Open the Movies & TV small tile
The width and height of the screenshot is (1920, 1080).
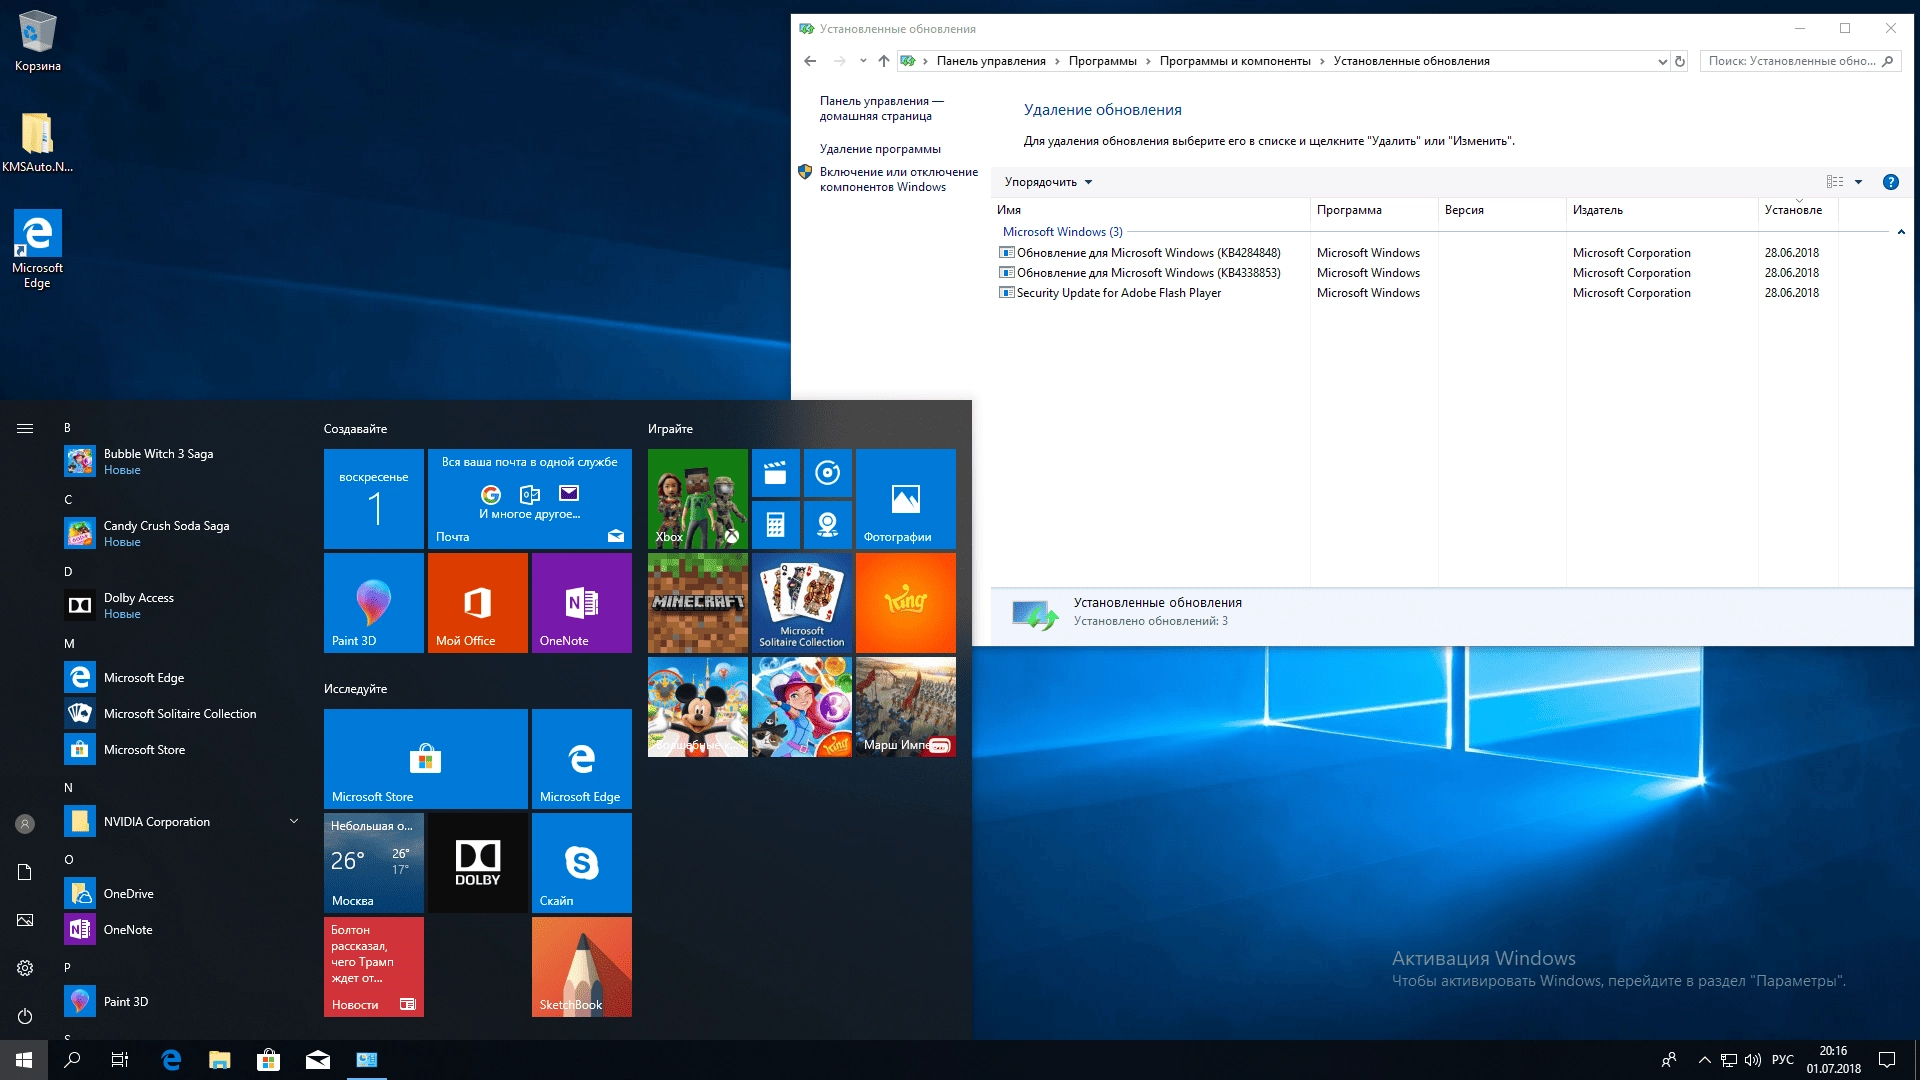pos(775,473)
